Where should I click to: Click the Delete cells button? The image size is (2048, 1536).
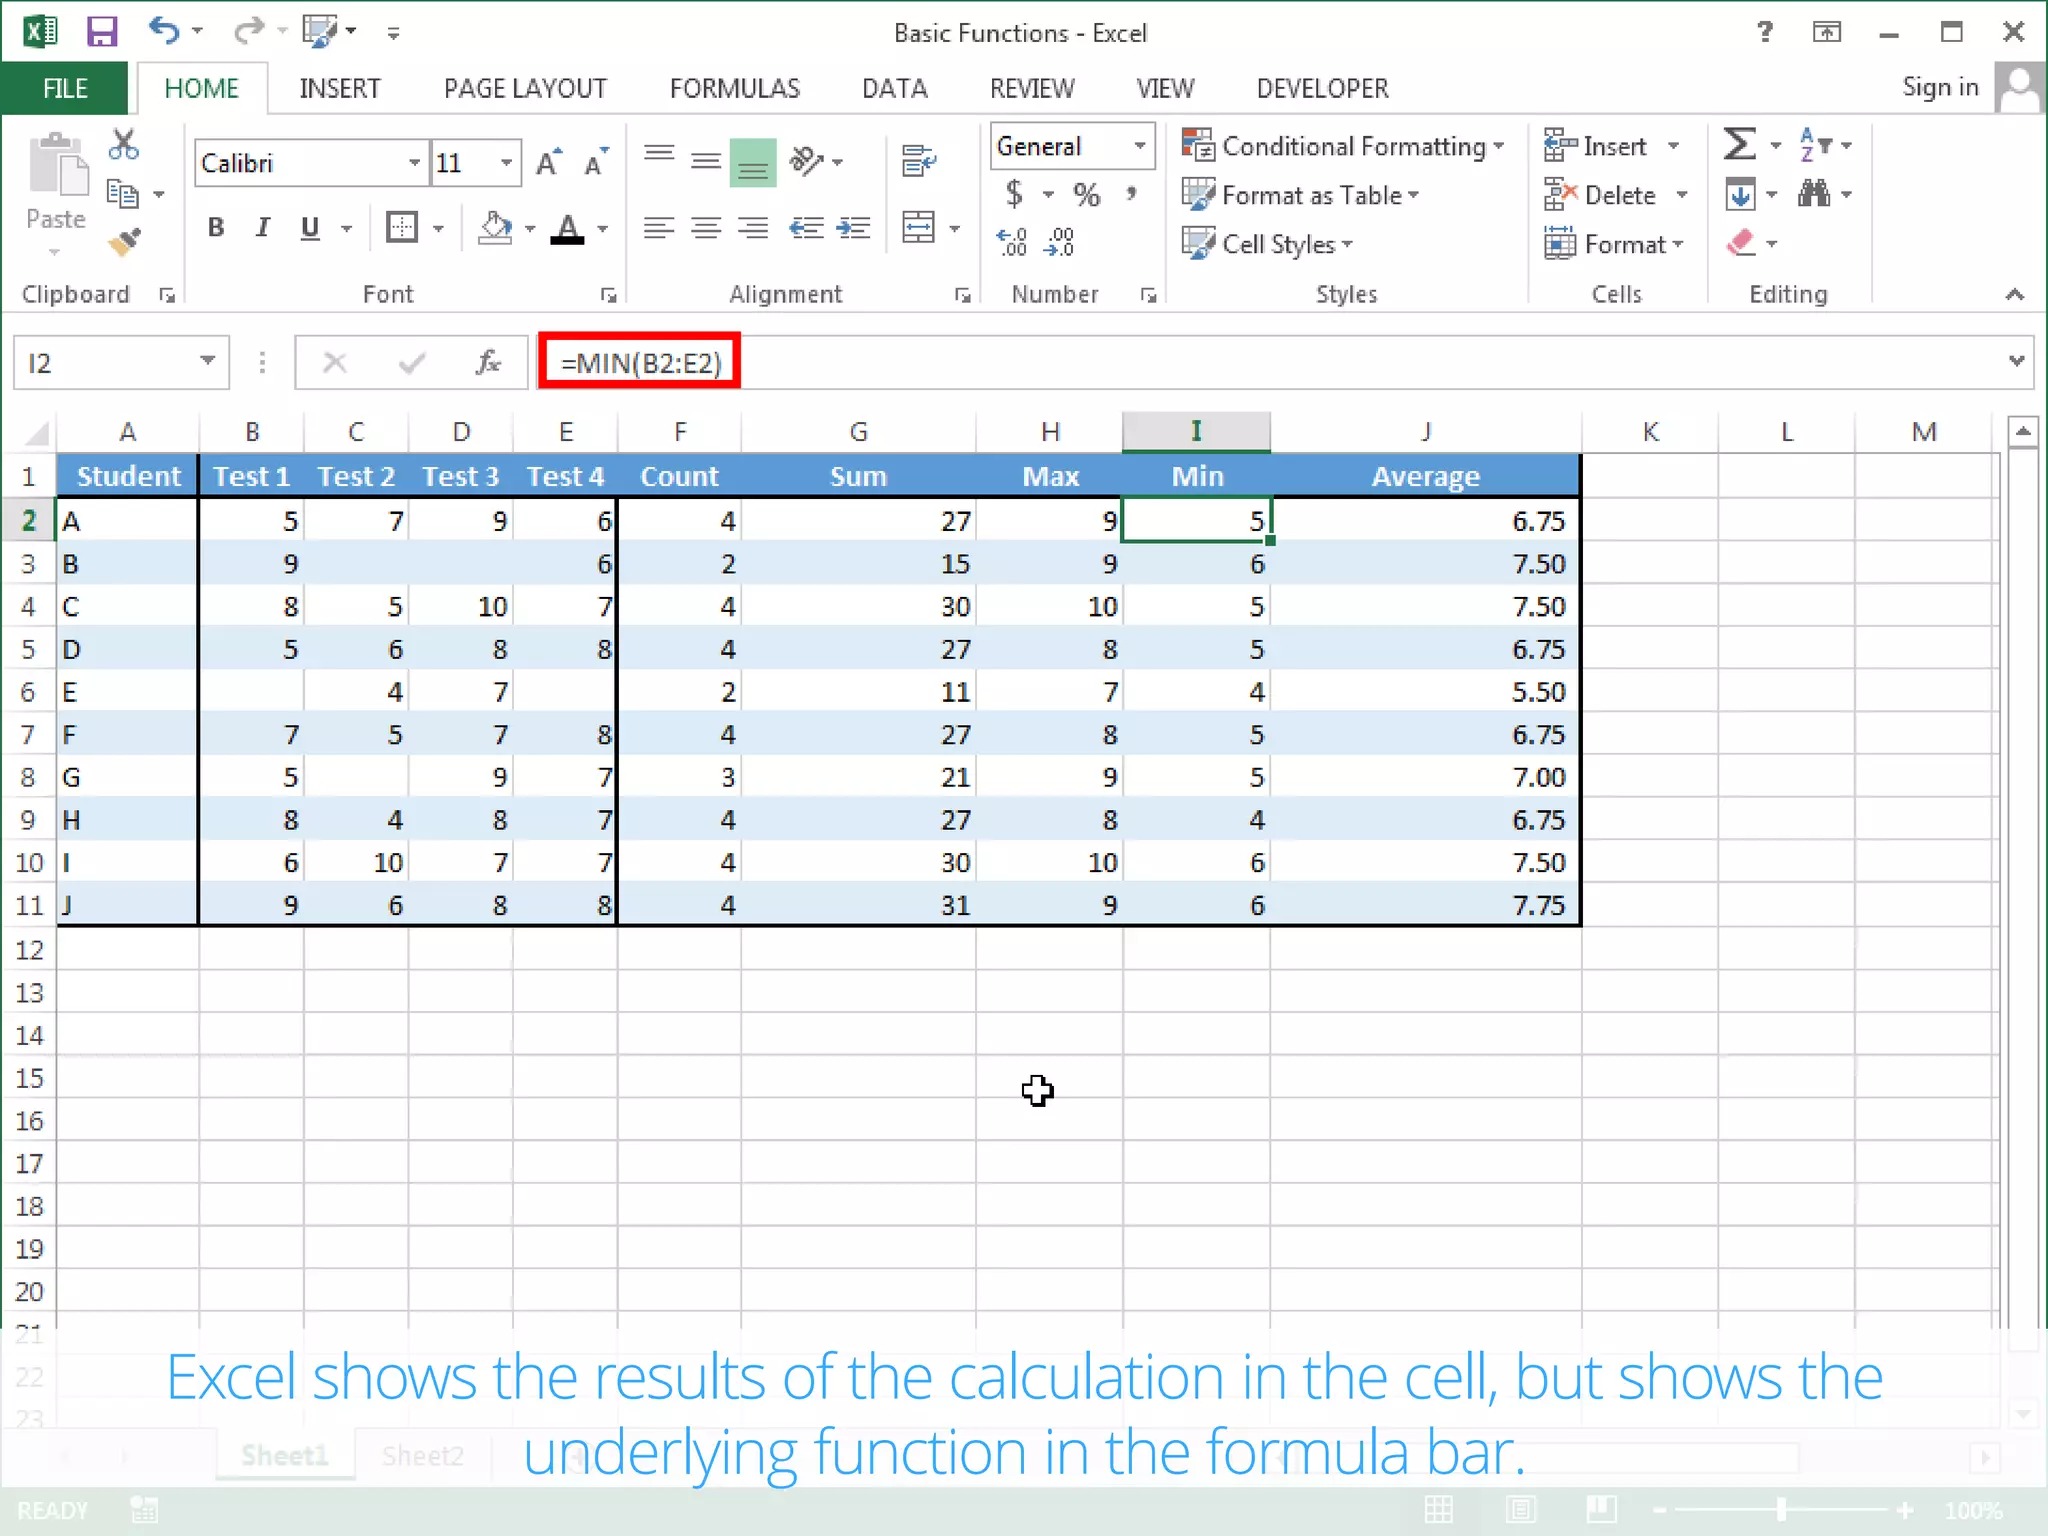(x=1601, y=195)
